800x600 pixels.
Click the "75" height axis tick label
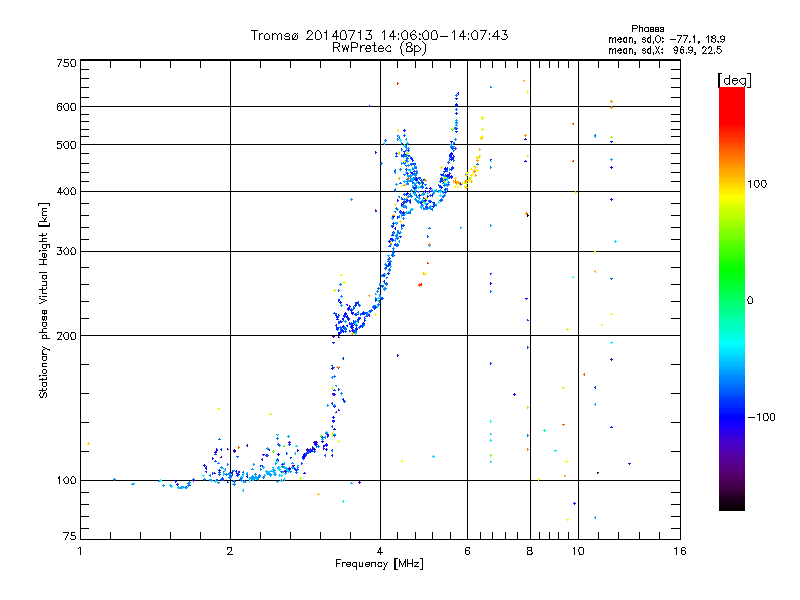coord(70,536)
